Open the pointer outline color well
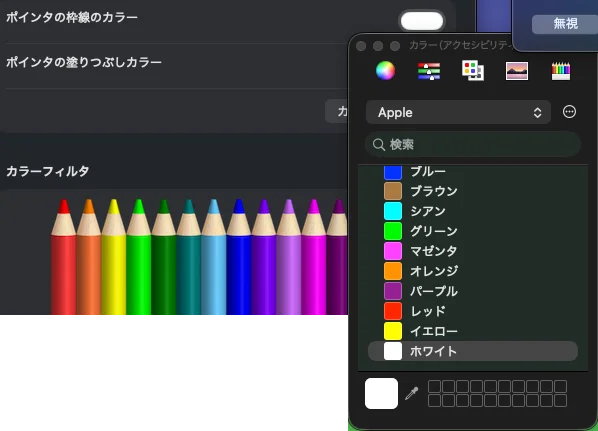The image size is (598, 431). [x=422, y=21]
